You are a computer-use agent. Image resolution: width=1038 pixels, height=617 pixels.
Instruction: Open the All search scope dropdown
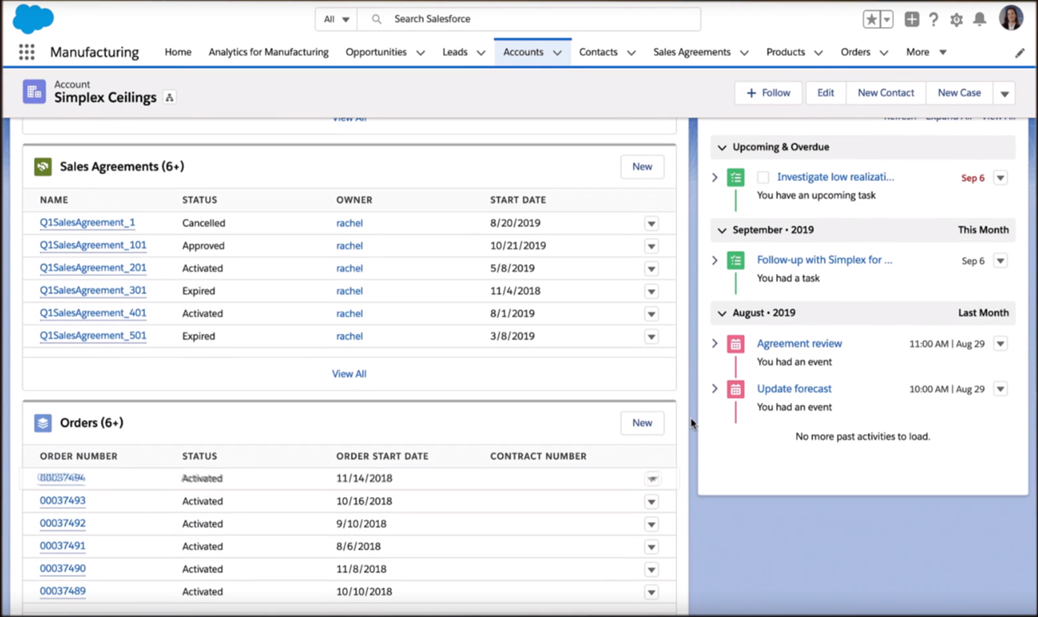pos(336,19)
